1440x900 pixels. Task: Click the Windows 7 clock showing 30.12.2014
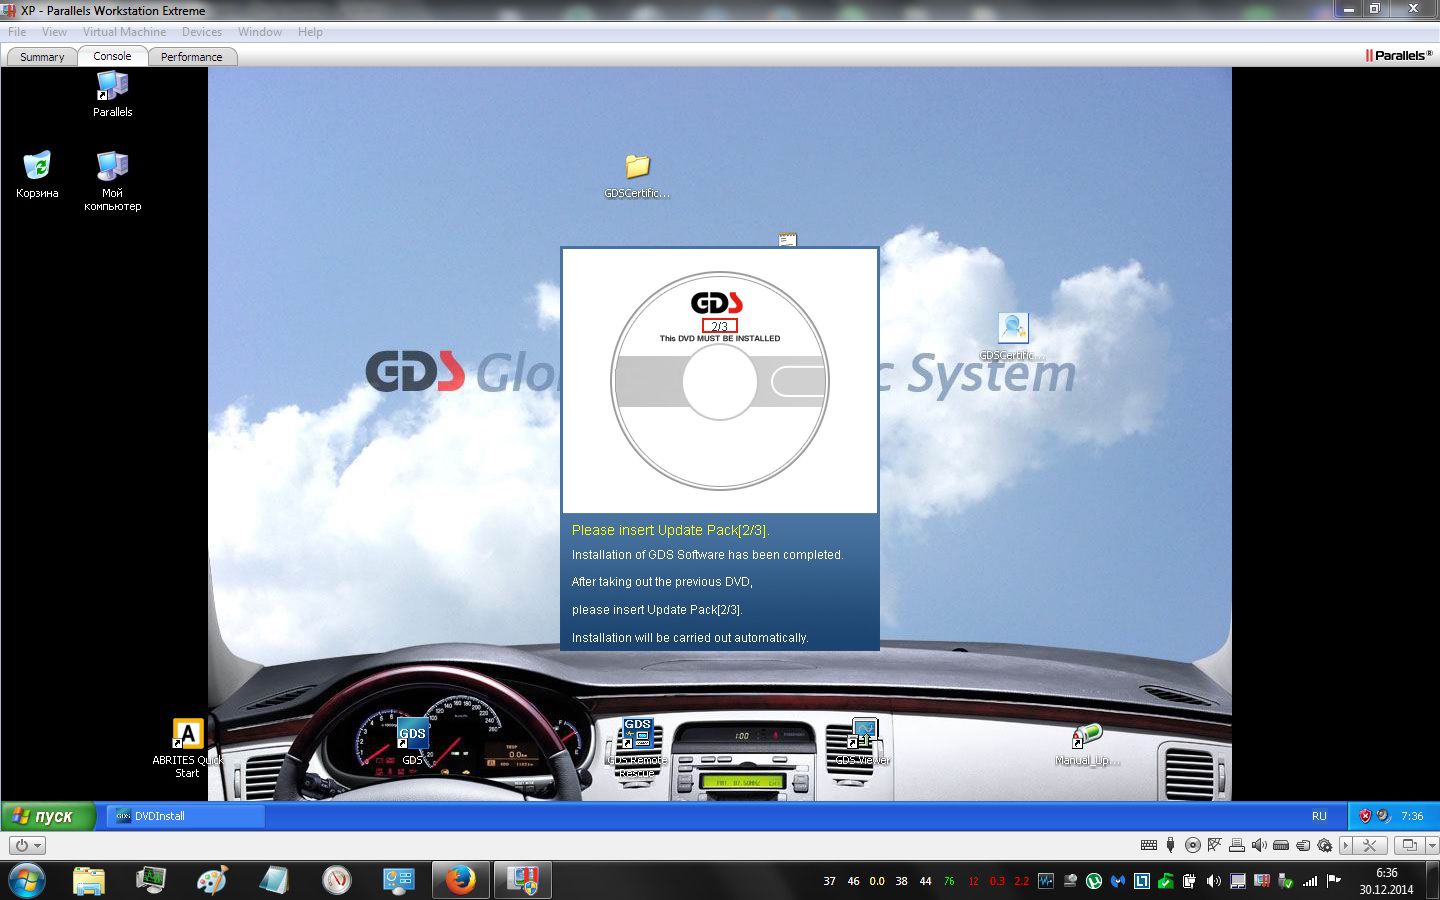1386,881
